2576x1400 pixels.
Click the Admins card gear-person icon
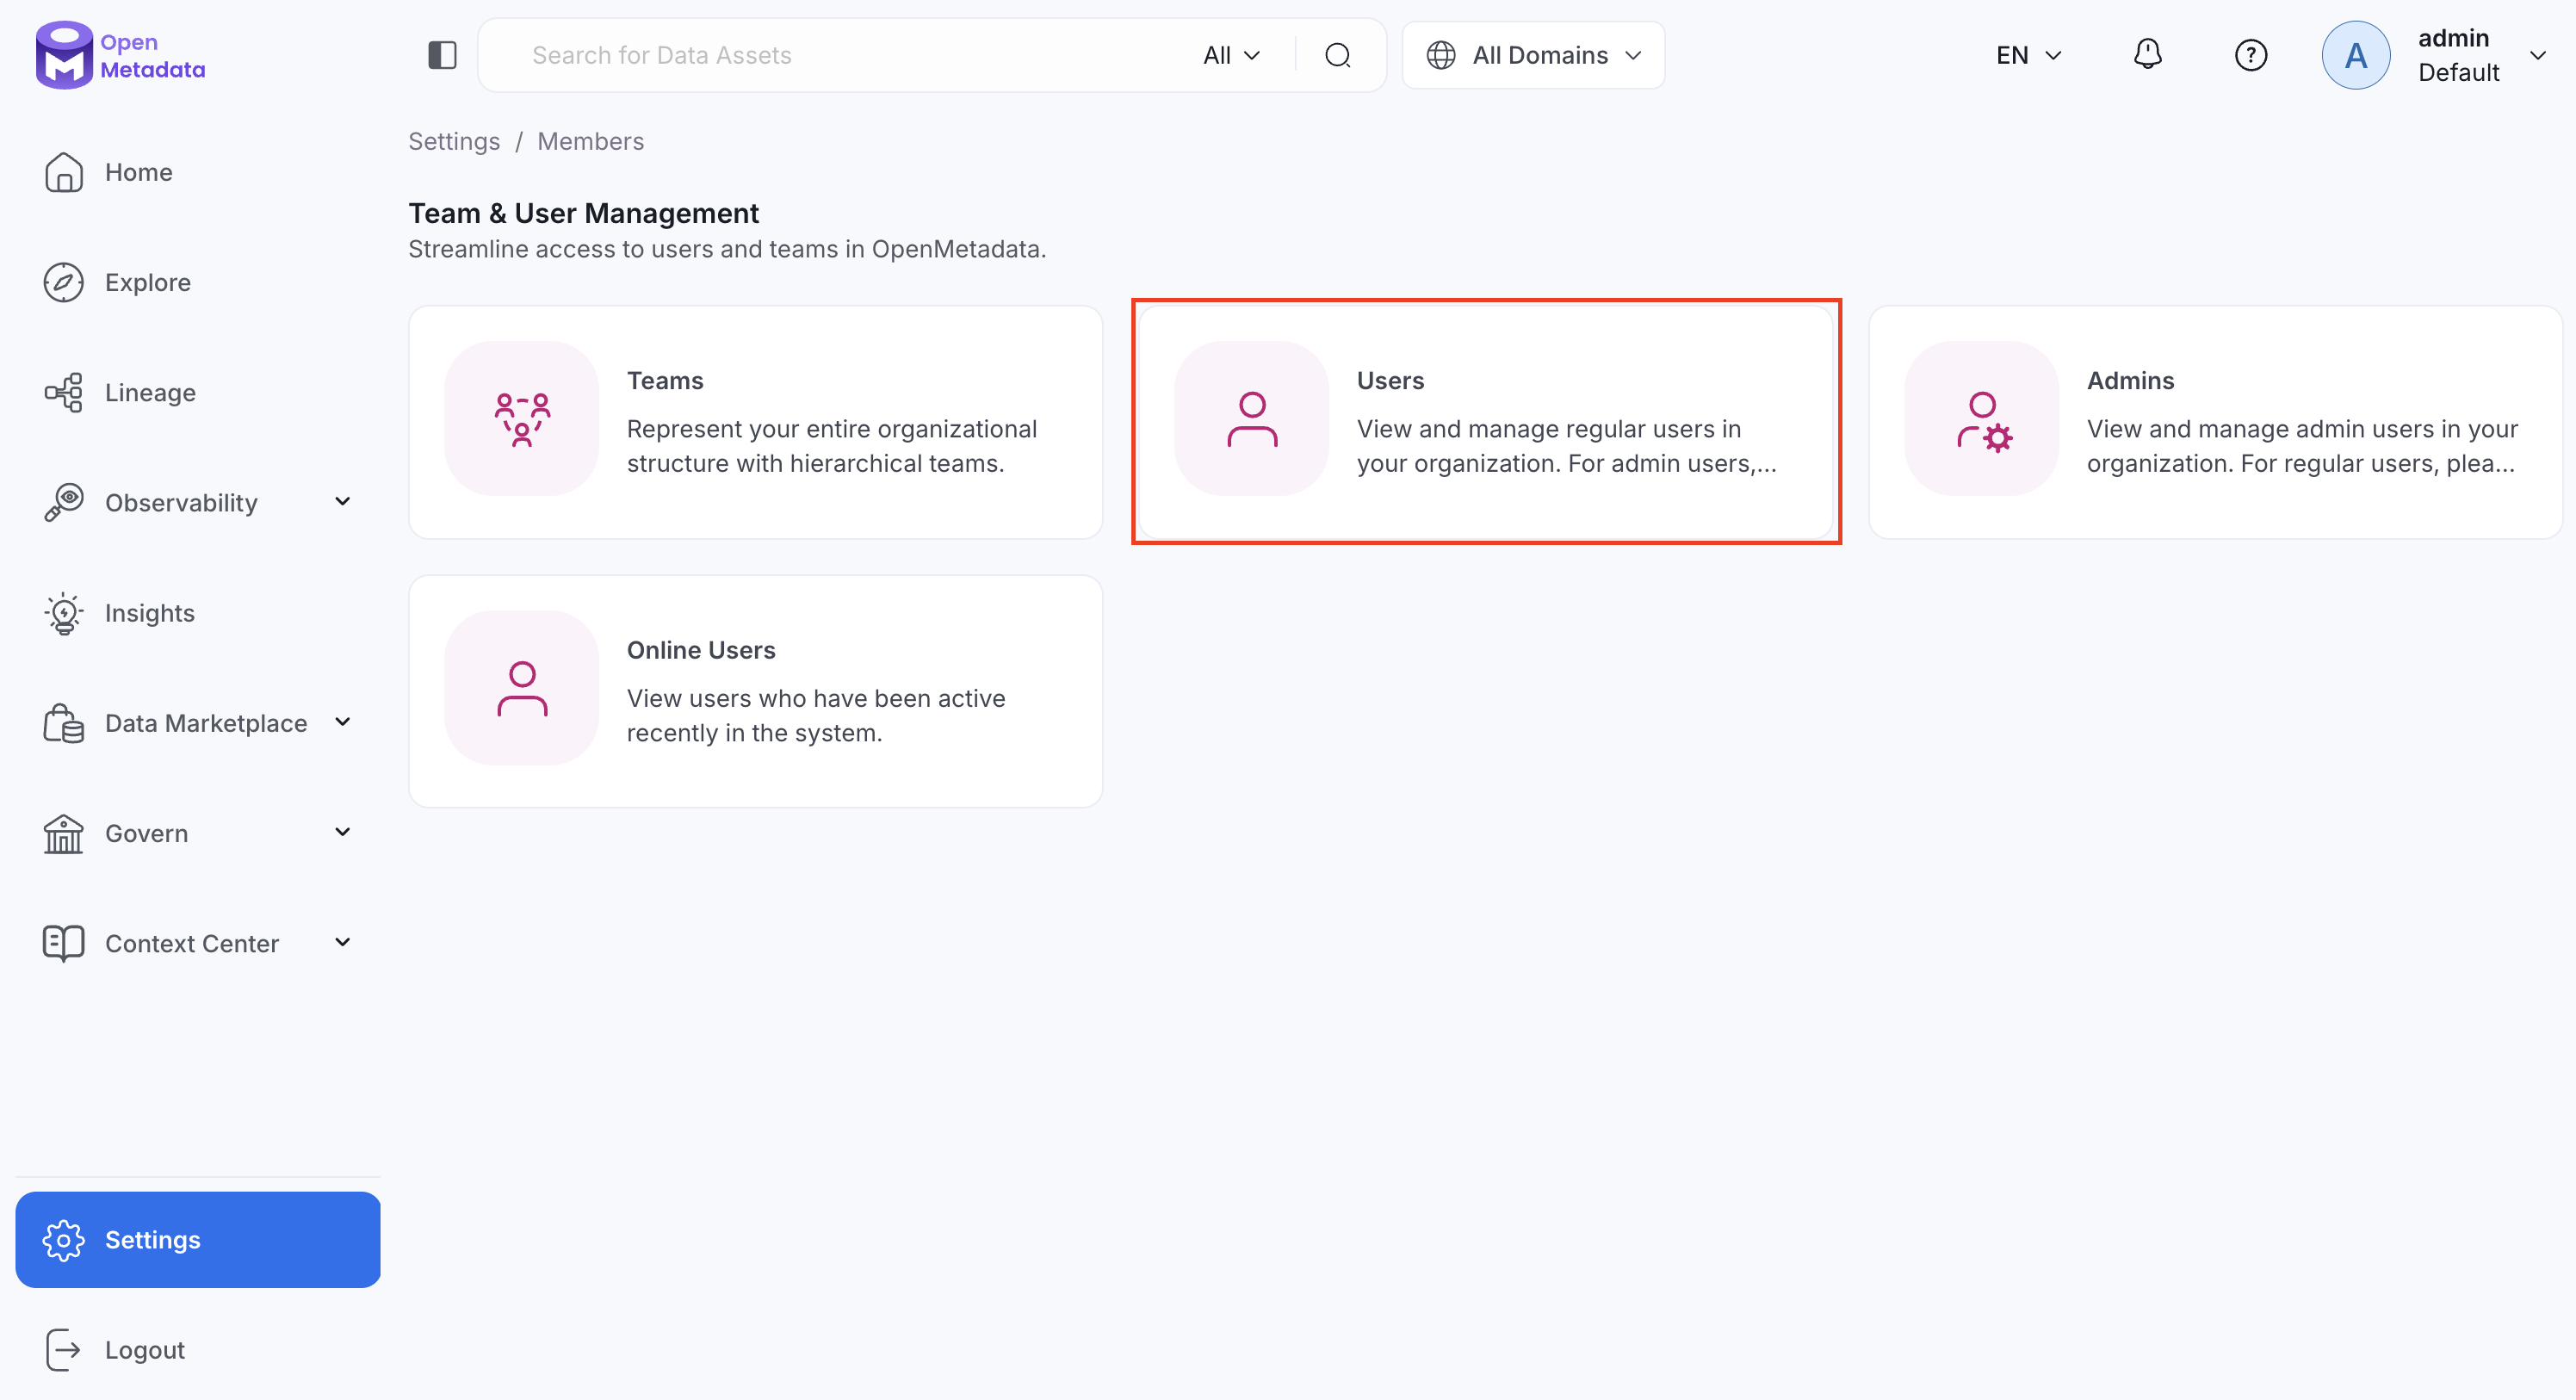pos(1982,418)
